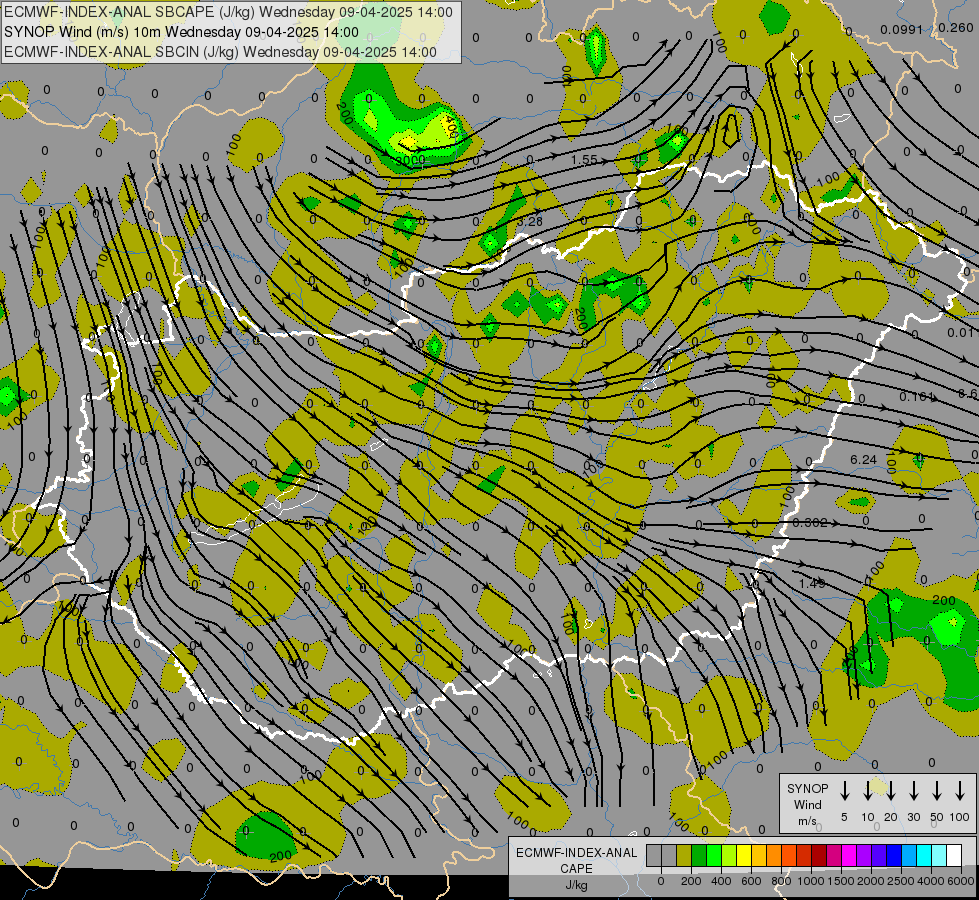Select the pure blue CAPE swatch before 2500

(894, 855)
